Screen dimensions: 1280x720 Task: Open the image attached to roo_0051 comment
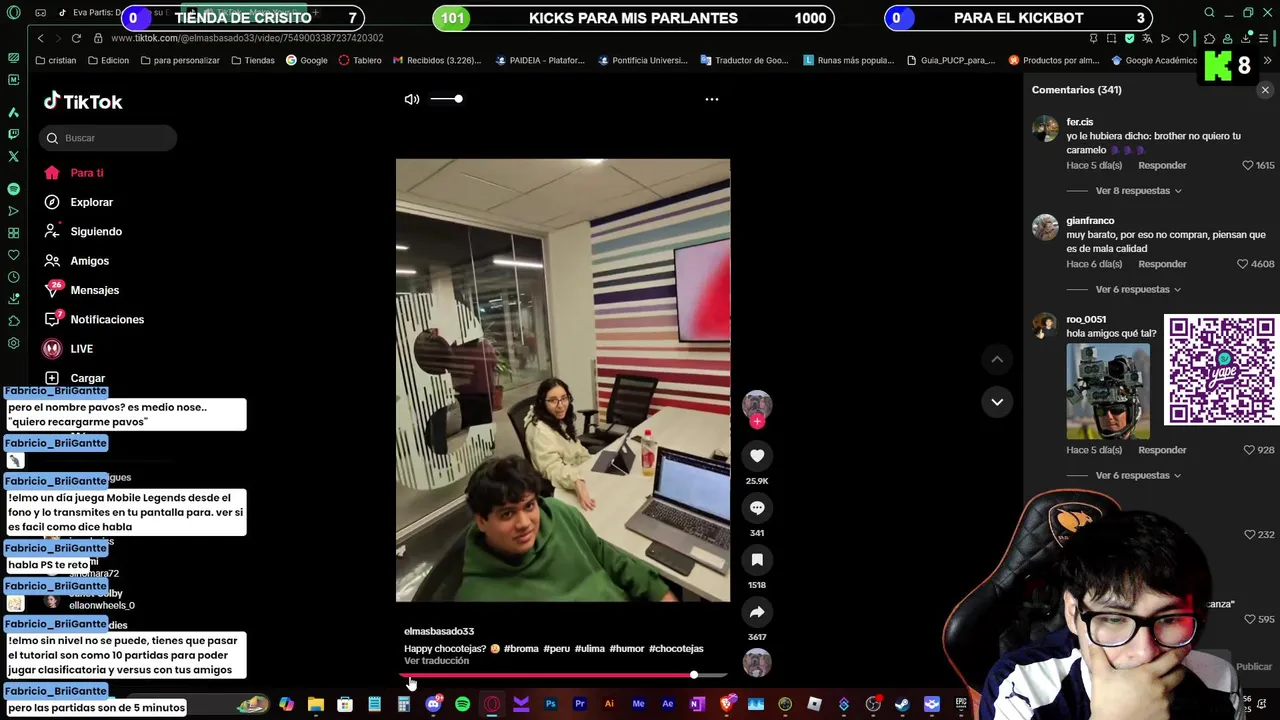pyautogui.click(x=1108, y=391)
